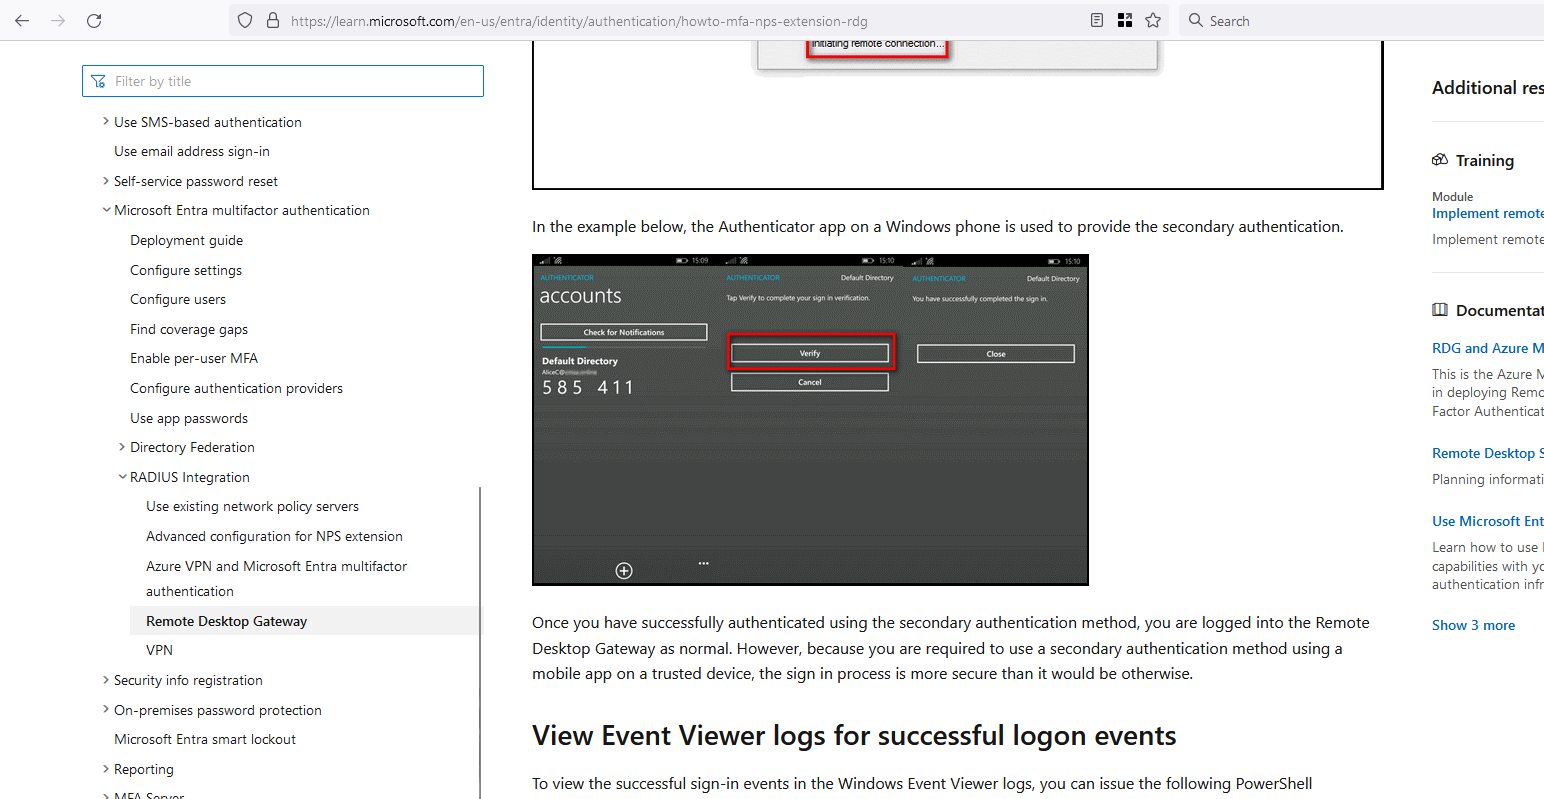Screen dimensions: 1544x799
Task: Focus the Filter by title input
Action: (x=283, y=81)
